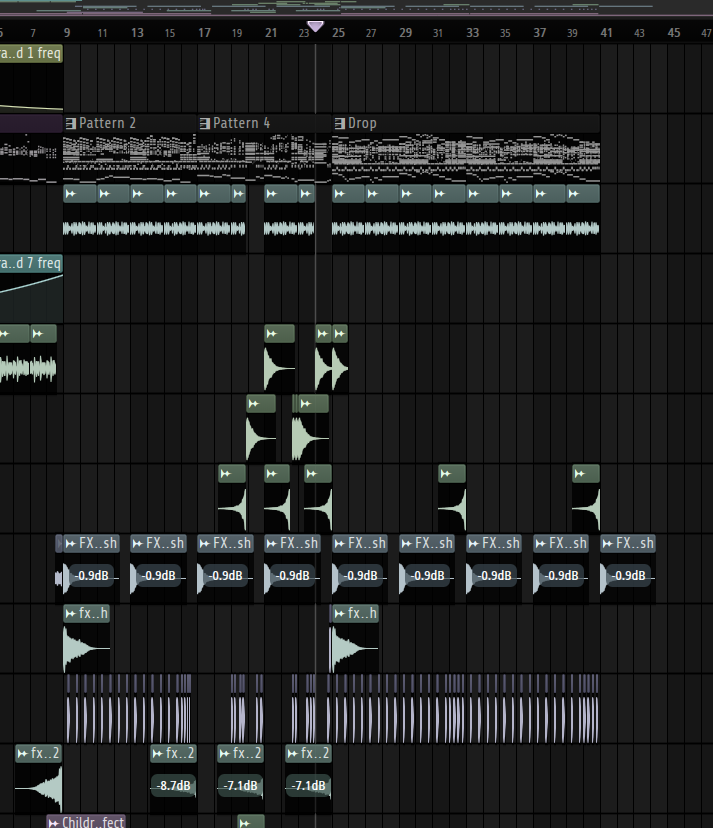Open menu icon of loop clip starting bar 15
The image size is (713, 828).
coord(172,194)
